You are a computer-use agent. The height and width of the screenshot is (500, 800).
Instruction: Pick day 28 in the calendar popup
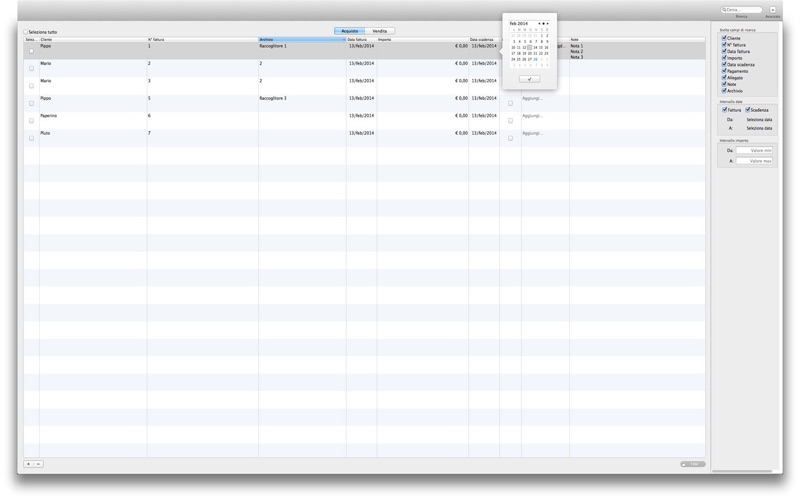tap(535, 59)
